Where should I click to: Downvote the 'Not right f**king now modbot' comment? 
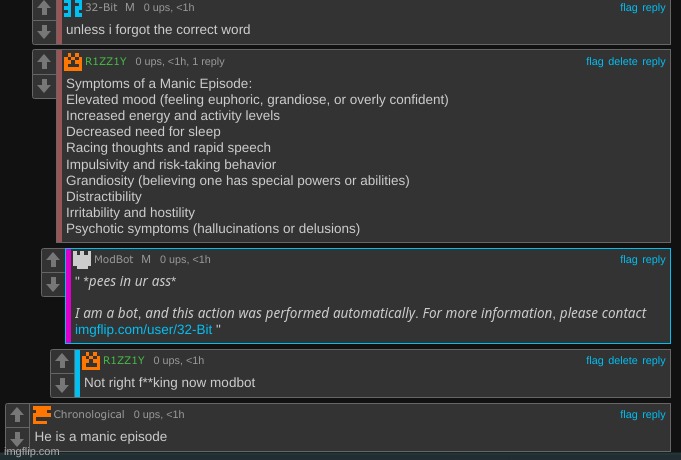62,385
